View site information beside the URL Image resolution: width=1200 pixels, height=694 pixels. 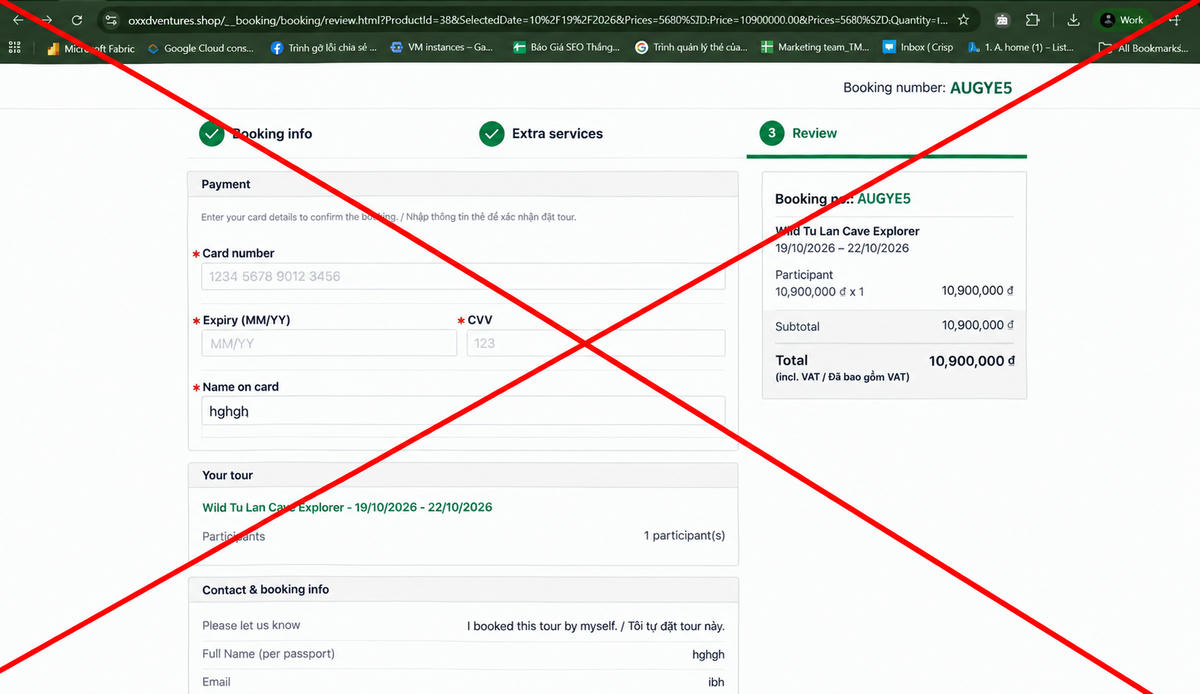(111, 19)
